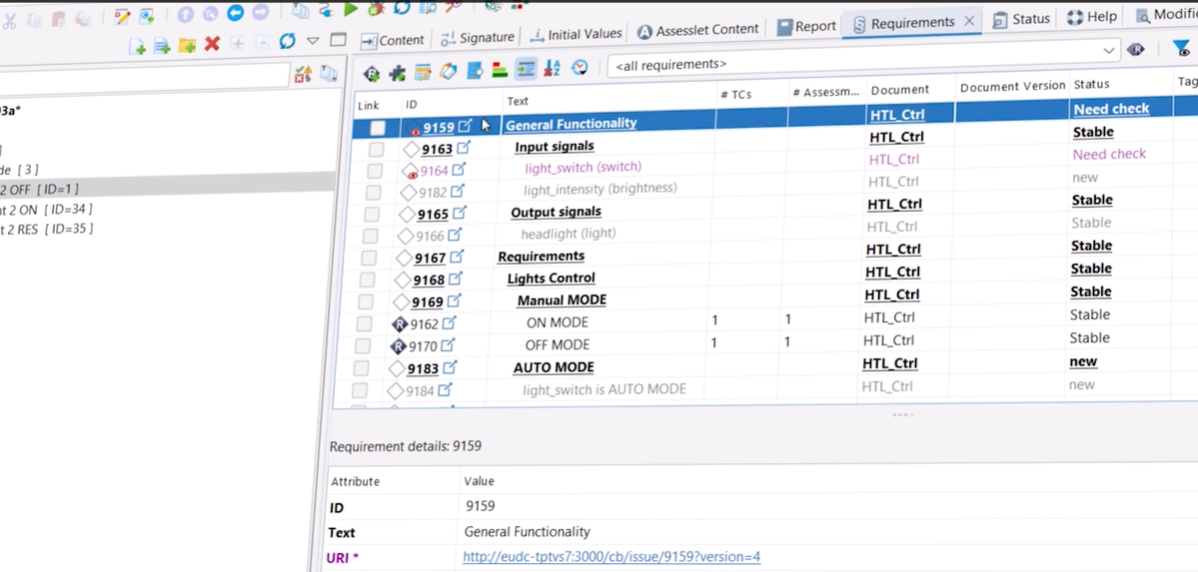
Task: Switch to the Assesslet Content tab
Action: point(698,30)
